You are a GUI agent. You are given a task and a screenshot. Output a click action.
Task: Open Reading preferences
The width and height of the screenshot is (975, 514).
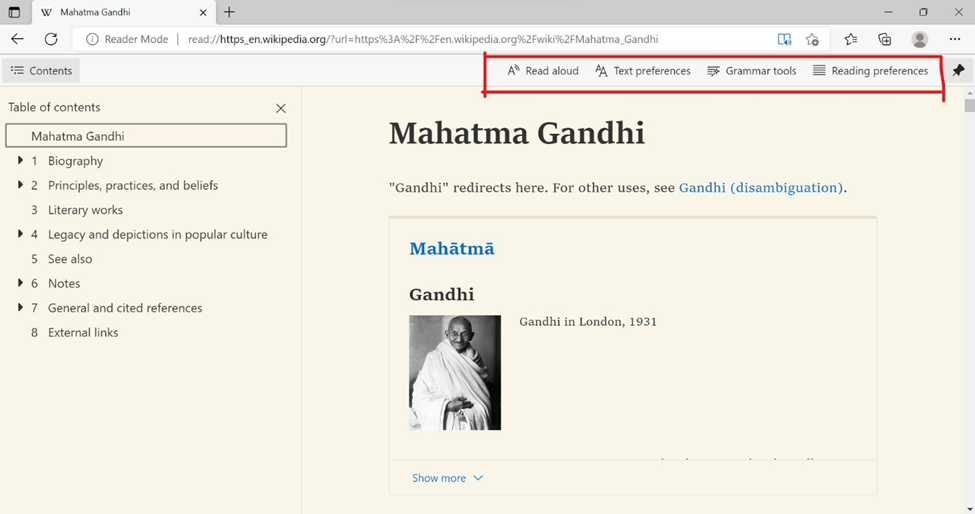click(x=871, y=71)
